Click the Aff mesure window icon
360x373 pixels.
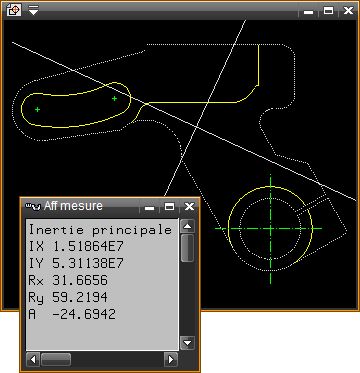click(34, 206)
